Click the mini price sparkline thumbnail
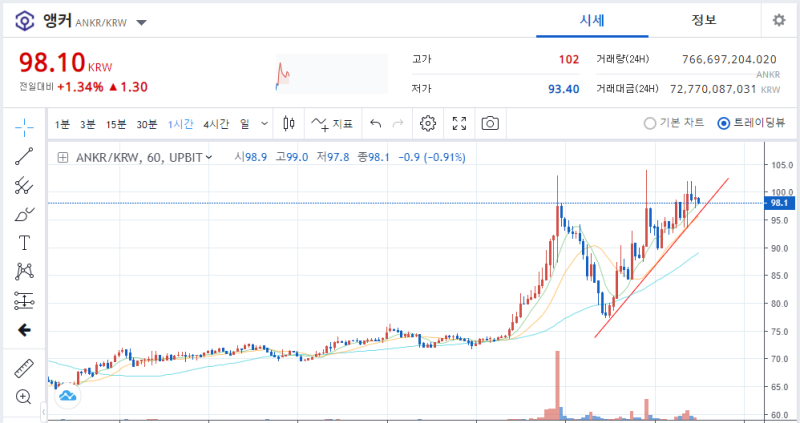The height and width of the screenshot is (423, 800). [x=332, y=74]
